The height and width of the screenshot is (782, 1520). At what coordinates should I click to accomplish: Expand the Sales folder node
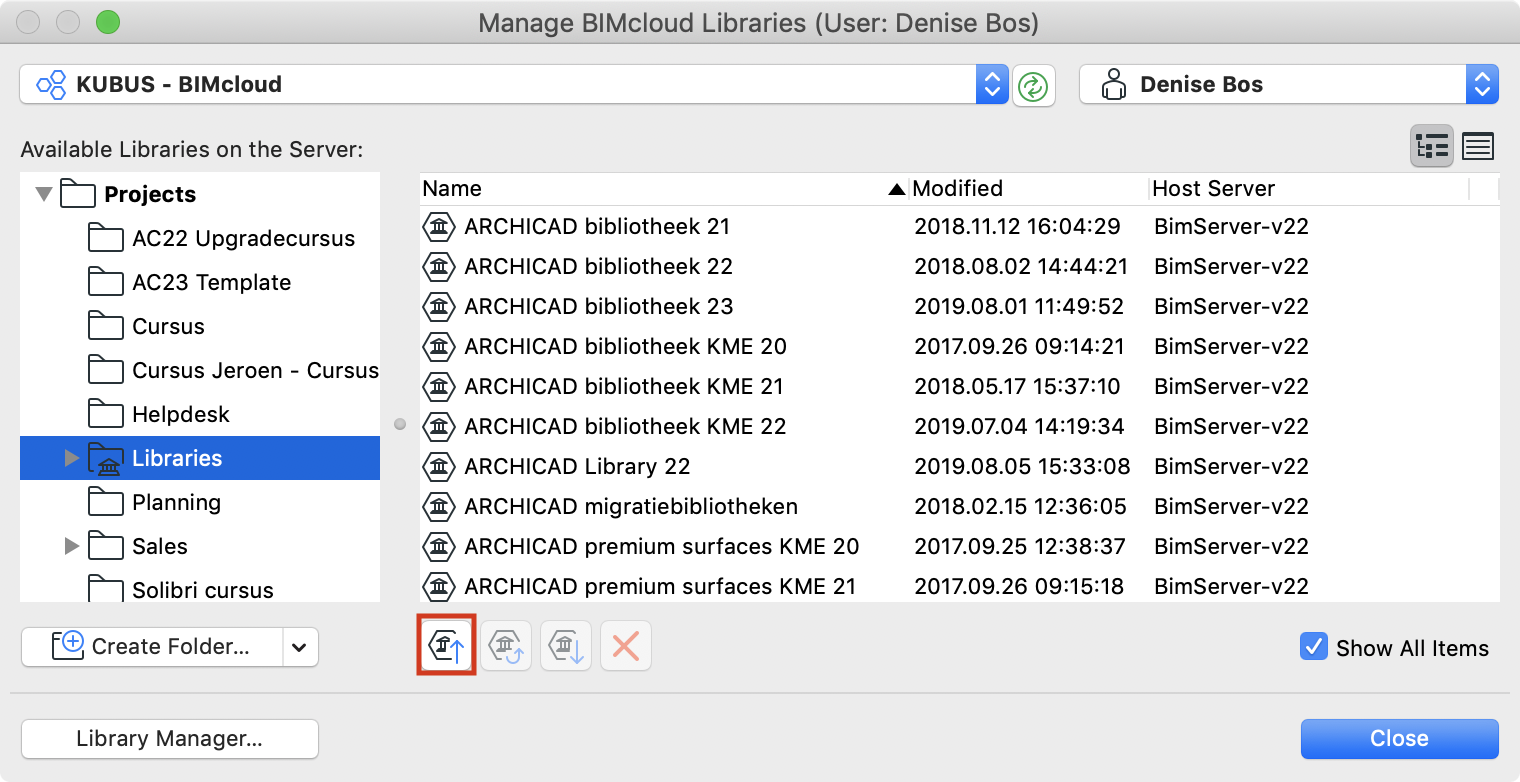71,546
